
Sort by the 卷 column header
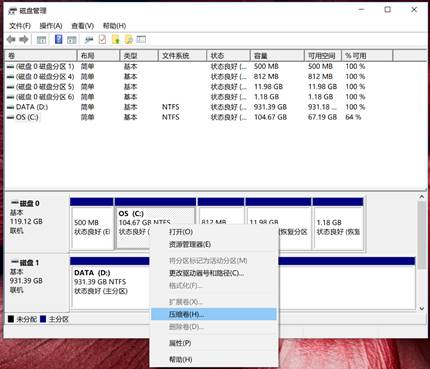pyautogui.click(x=41, y=56)
